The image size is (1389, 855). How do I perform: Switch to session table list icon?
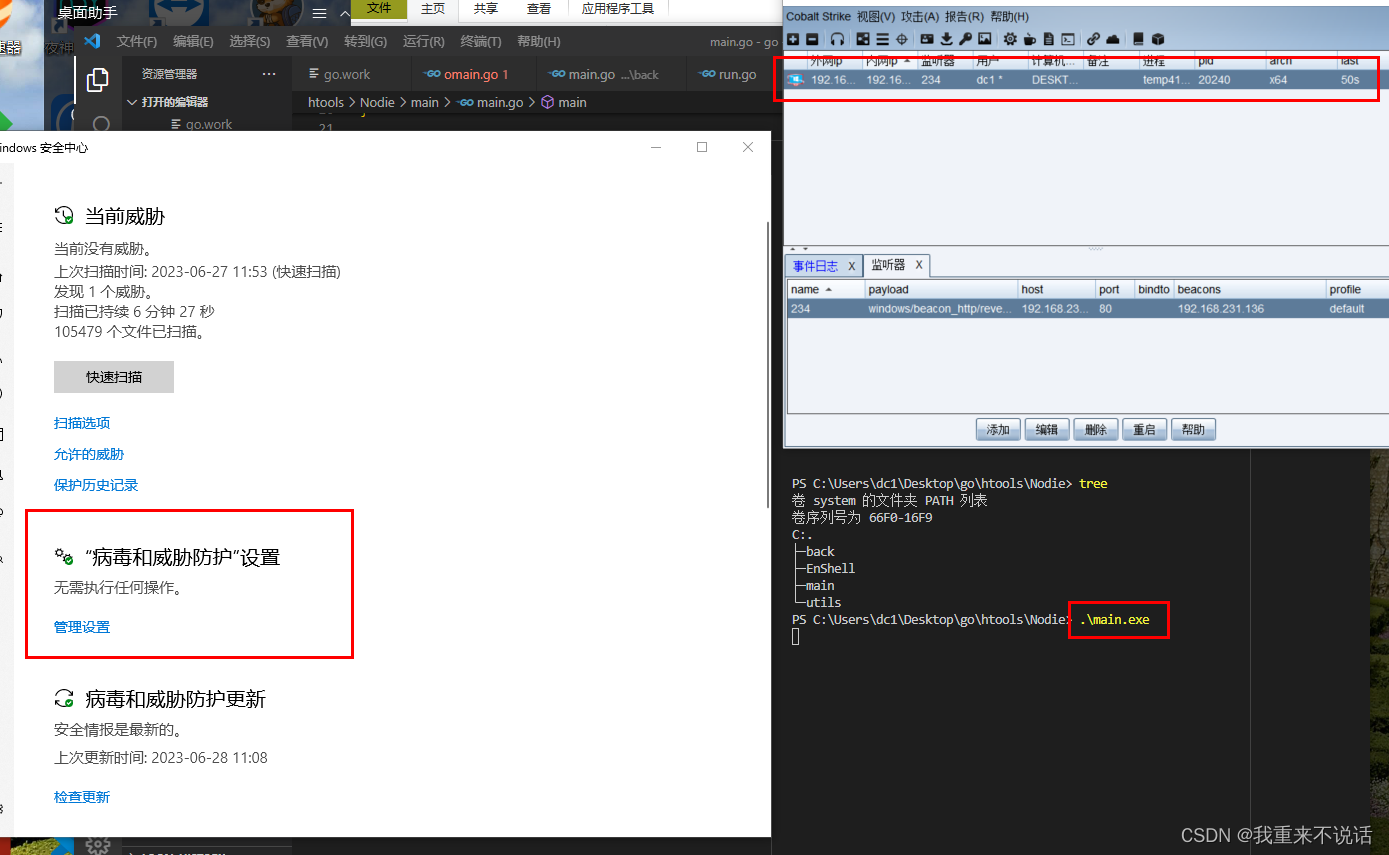(x=882, y=39)
